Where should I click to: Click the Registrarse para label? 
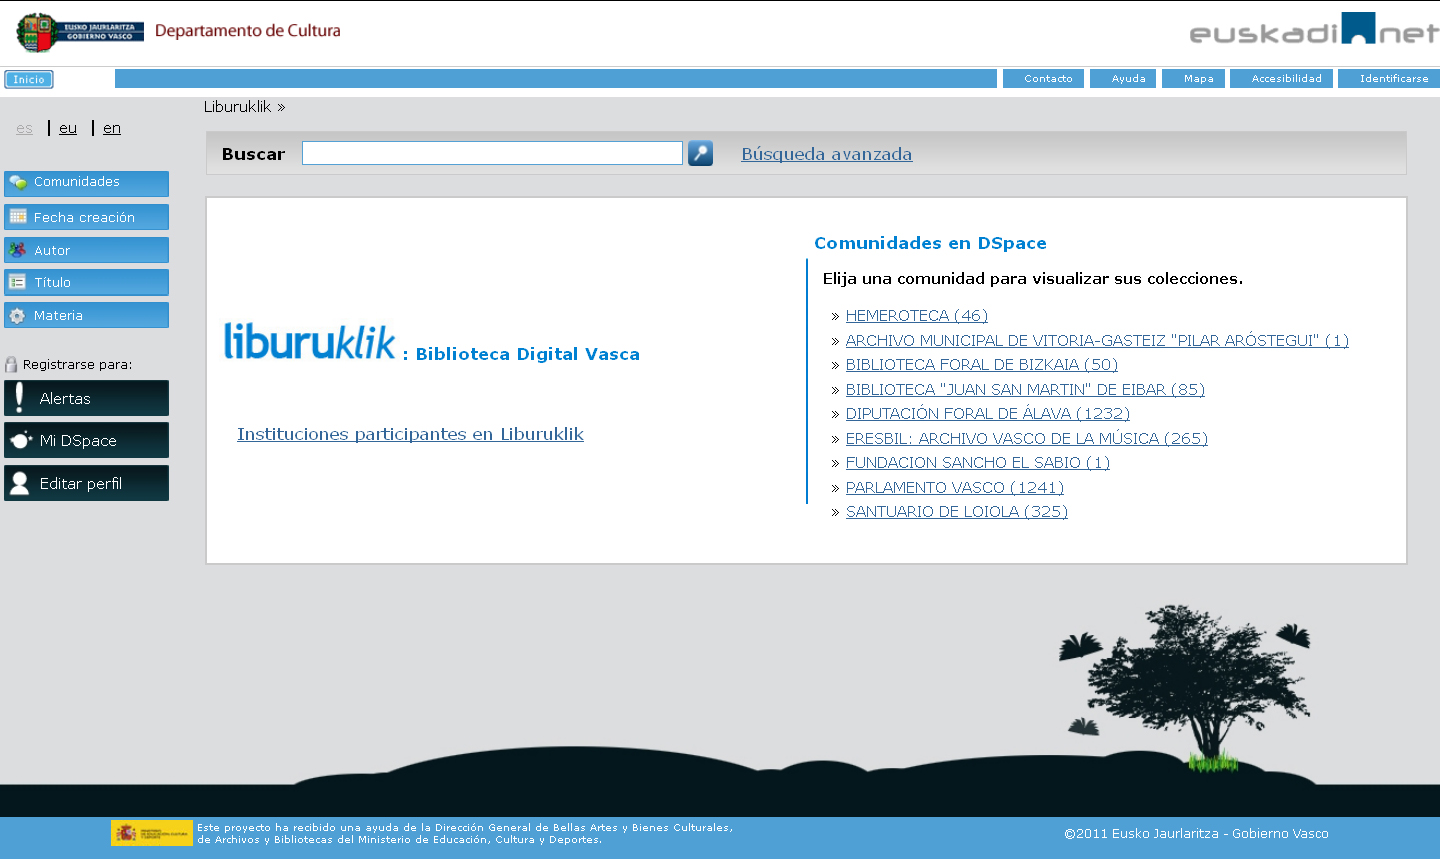77,365
